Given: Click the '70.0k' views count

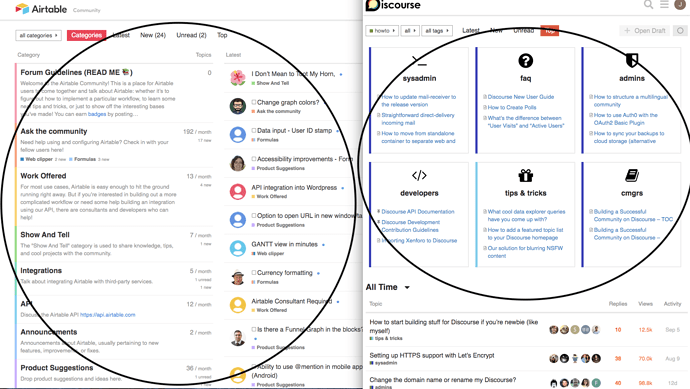Looking at the screenshot, I should (x=645, y=359).
